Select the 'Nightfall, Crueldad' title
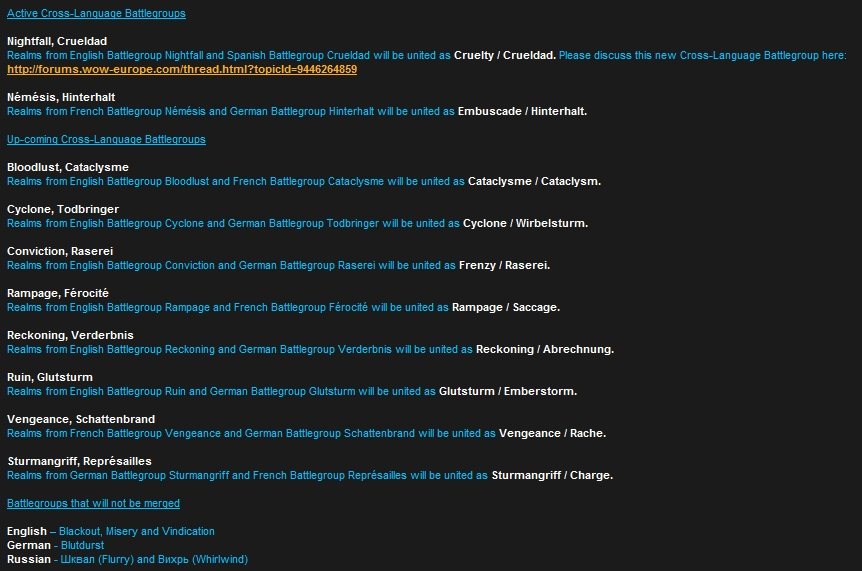 click(57, 41)
